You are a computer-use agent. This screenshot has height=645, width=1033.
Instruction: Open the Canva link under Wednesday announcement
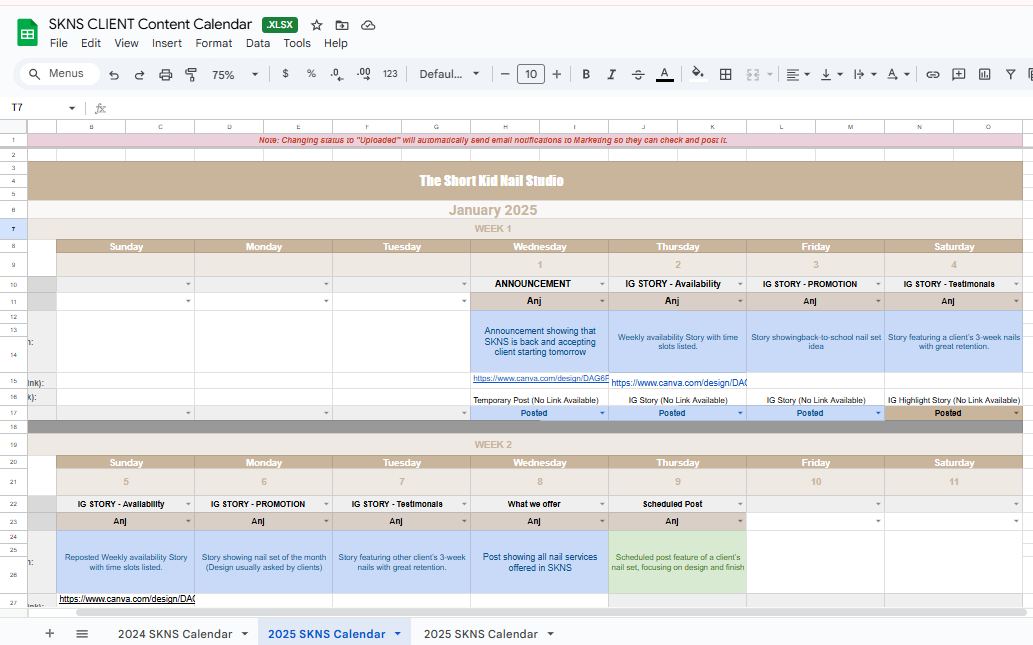(538, 380)
